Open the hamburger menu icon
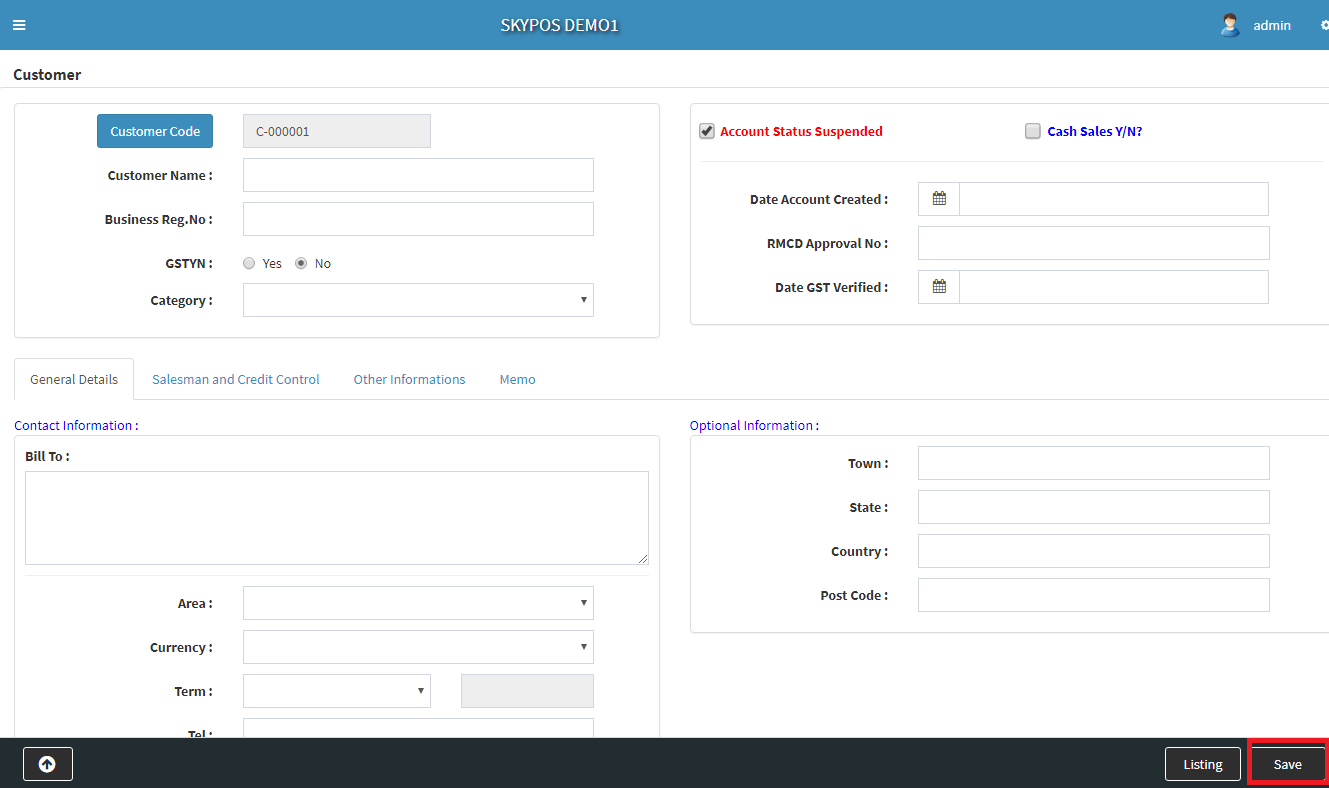The width and height of the screenshot is (1329, 788). pos(19,25)
